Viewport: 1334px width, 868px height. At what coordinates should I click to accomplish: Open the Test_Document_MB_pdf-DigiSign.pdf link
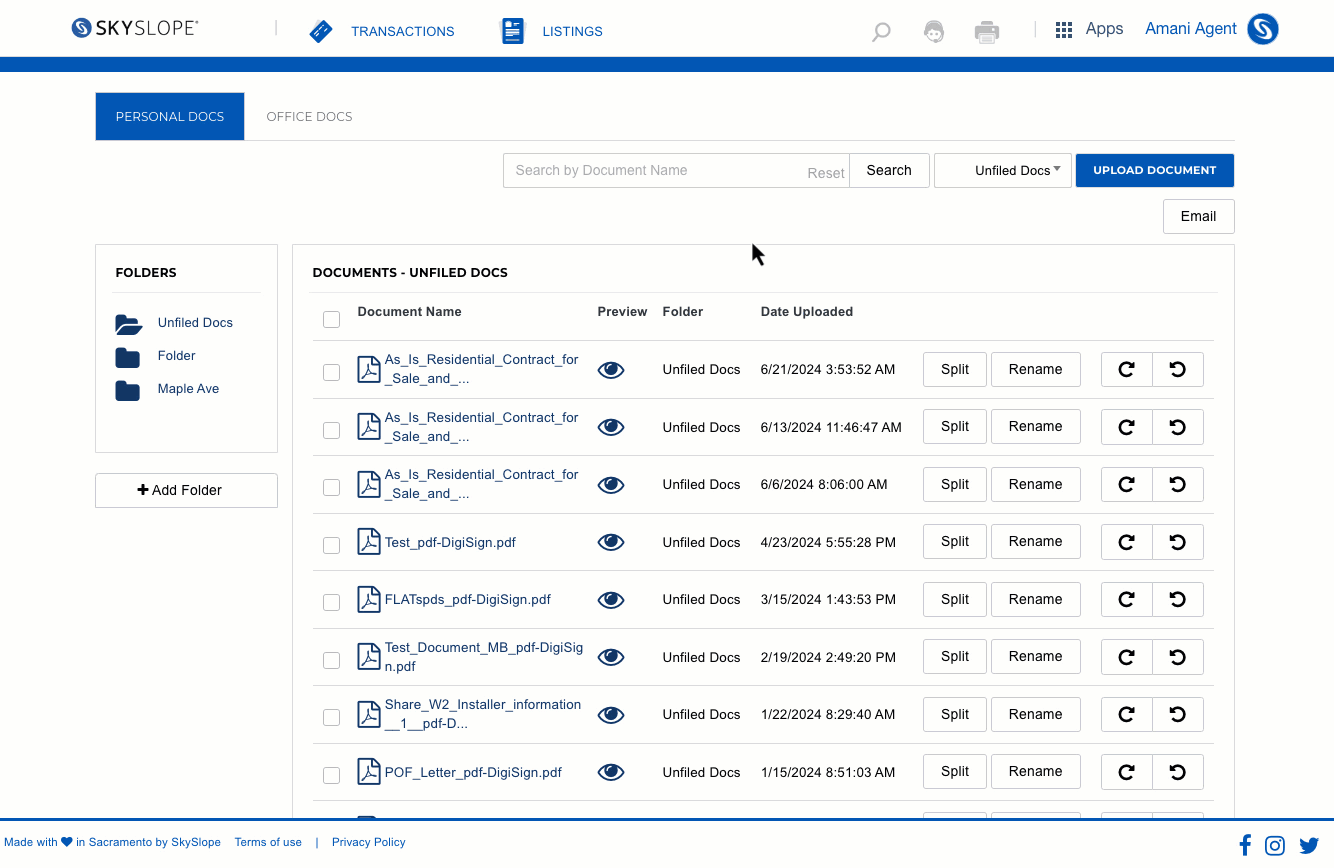click(x=484, y=657)
